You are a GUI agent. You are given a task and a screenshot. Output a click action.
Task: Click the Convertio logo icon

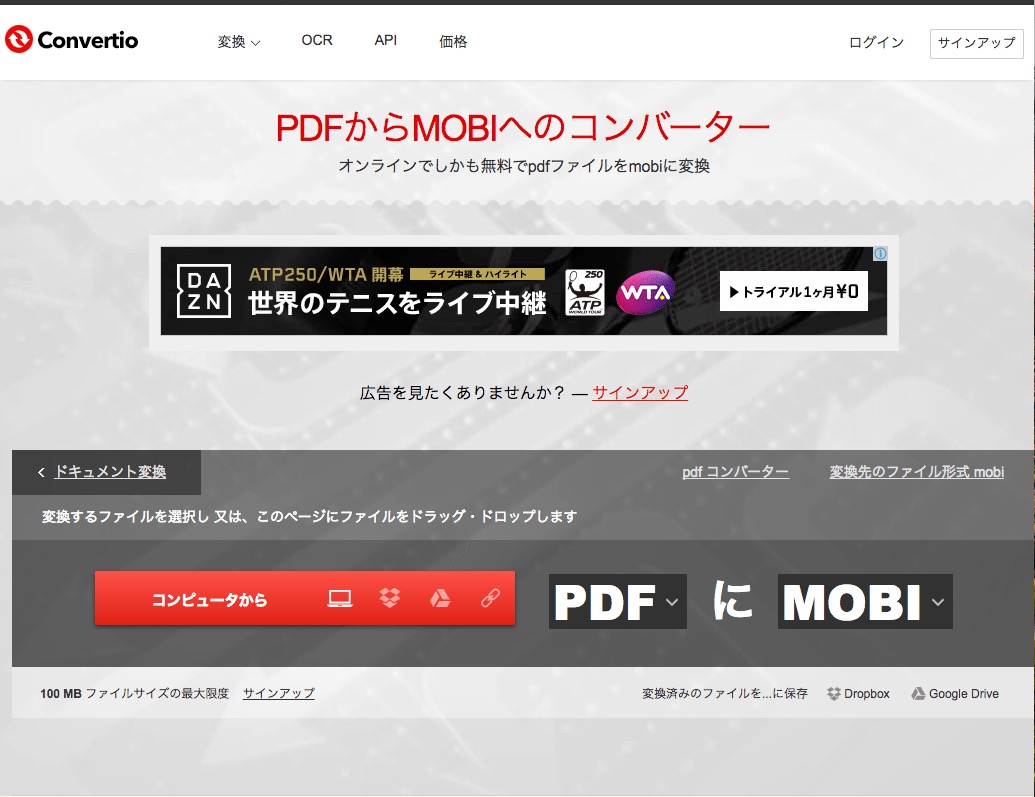(x=19, y=40)
